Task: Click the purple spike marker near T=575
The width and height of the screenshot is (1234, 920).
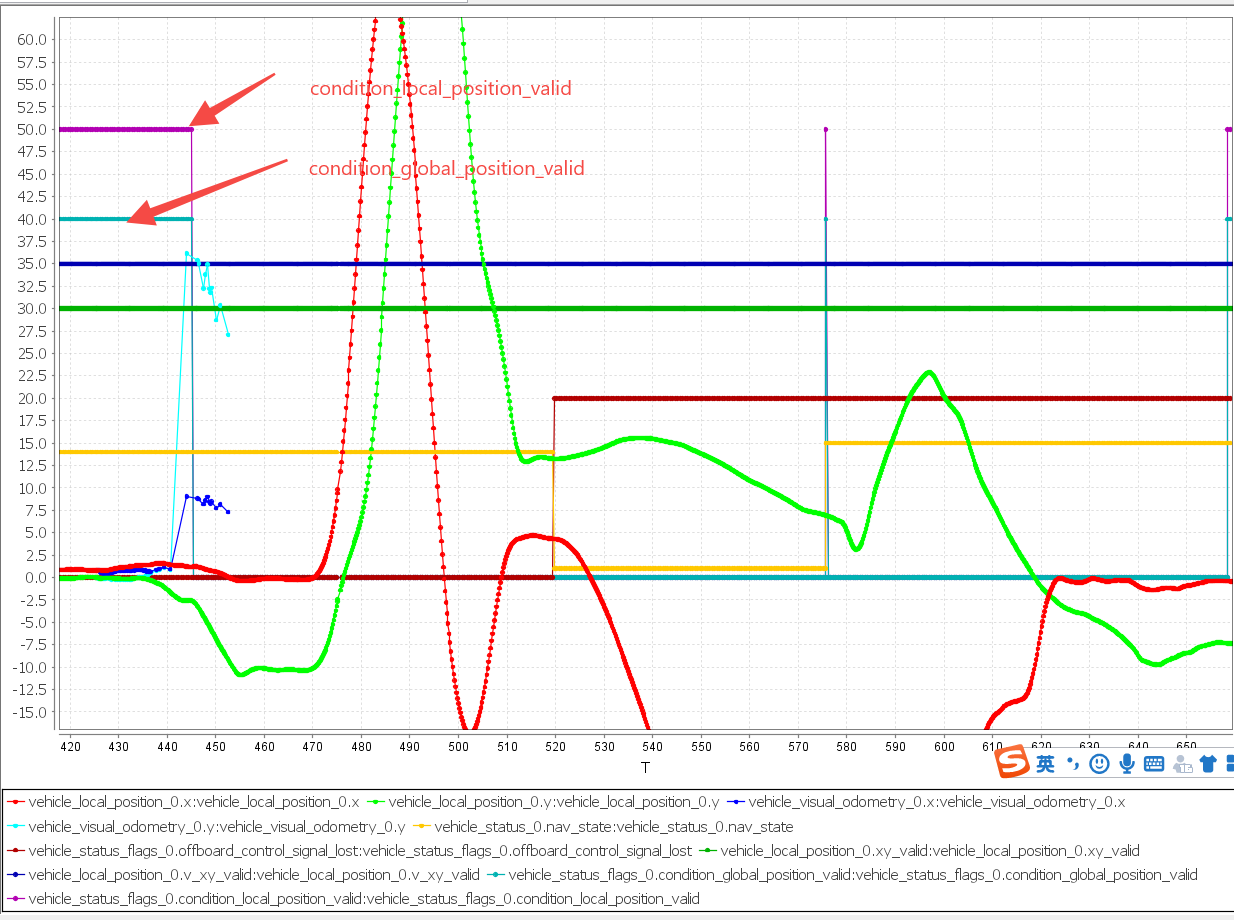Action: (825, 129)
